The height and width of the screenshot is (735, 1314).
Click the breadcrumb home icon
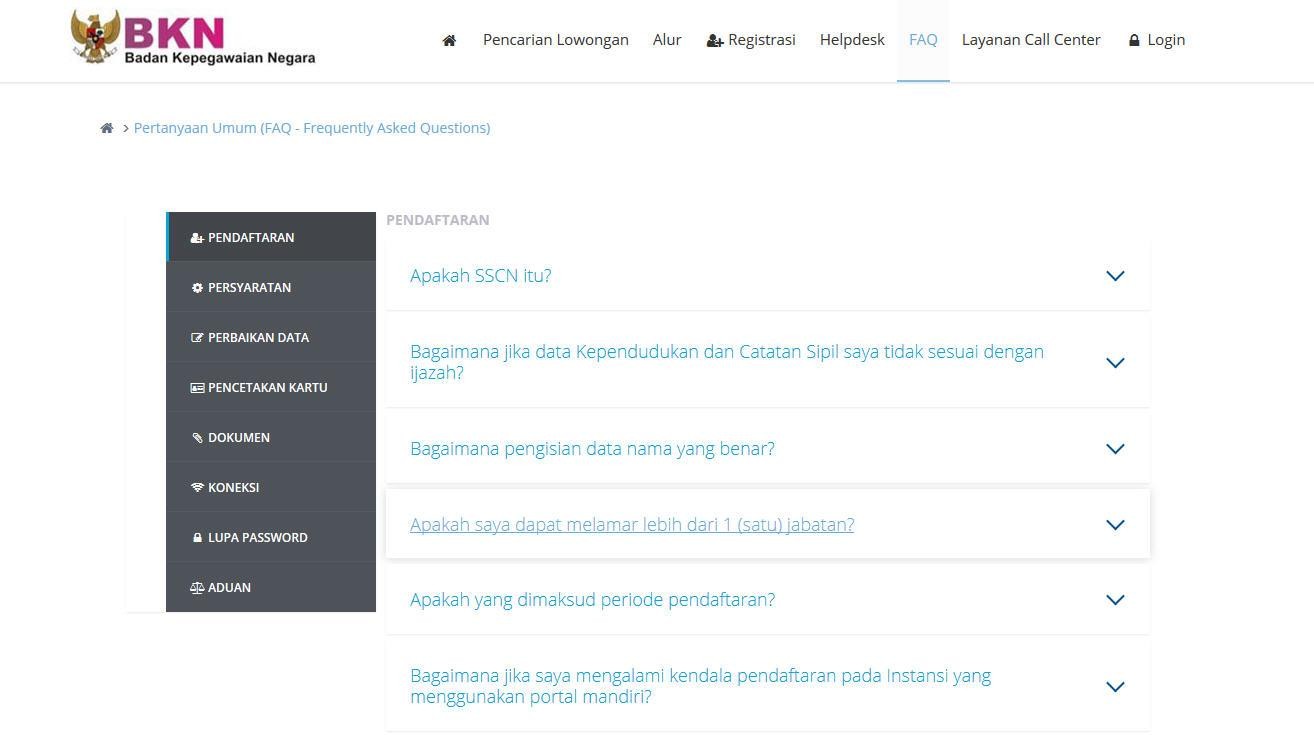coord(107,128)
